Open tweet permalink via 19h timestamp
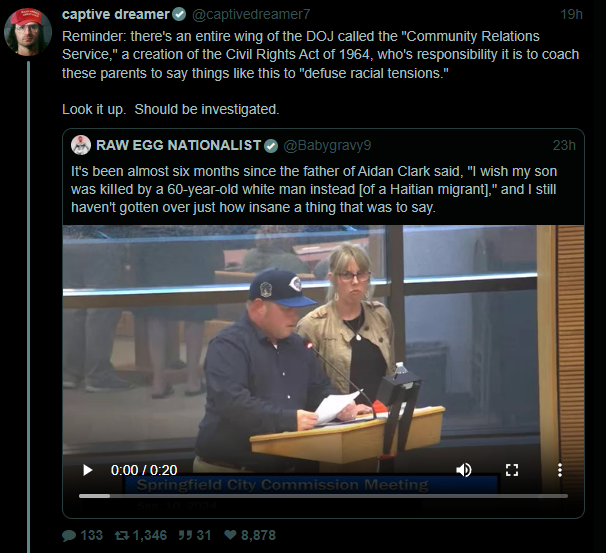 (x=571, y=14)
